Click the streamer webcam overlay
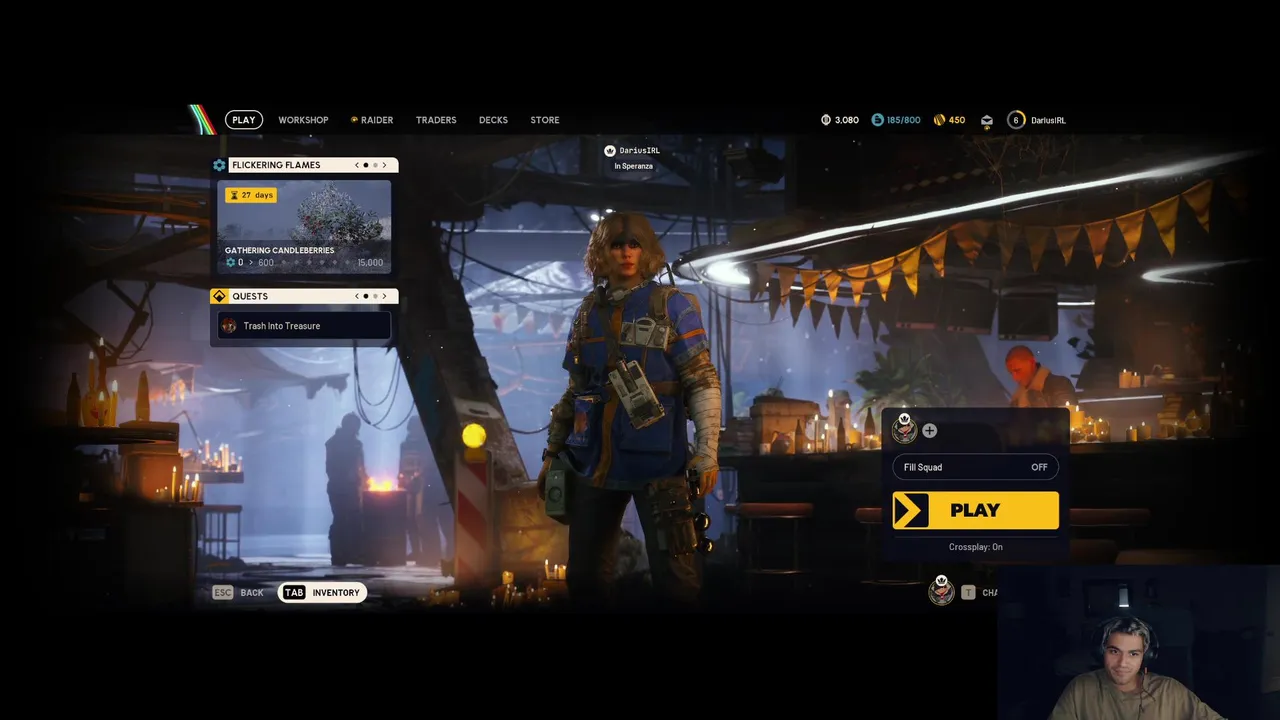The height and width of the screenshot is (720, 1280). coord(1138,642)
